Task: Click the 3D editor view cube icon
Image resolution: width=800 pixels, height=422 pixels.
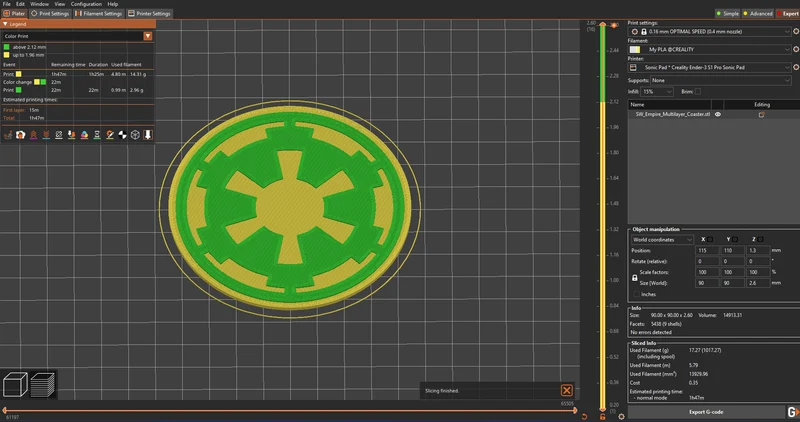Action: (15, 385)
